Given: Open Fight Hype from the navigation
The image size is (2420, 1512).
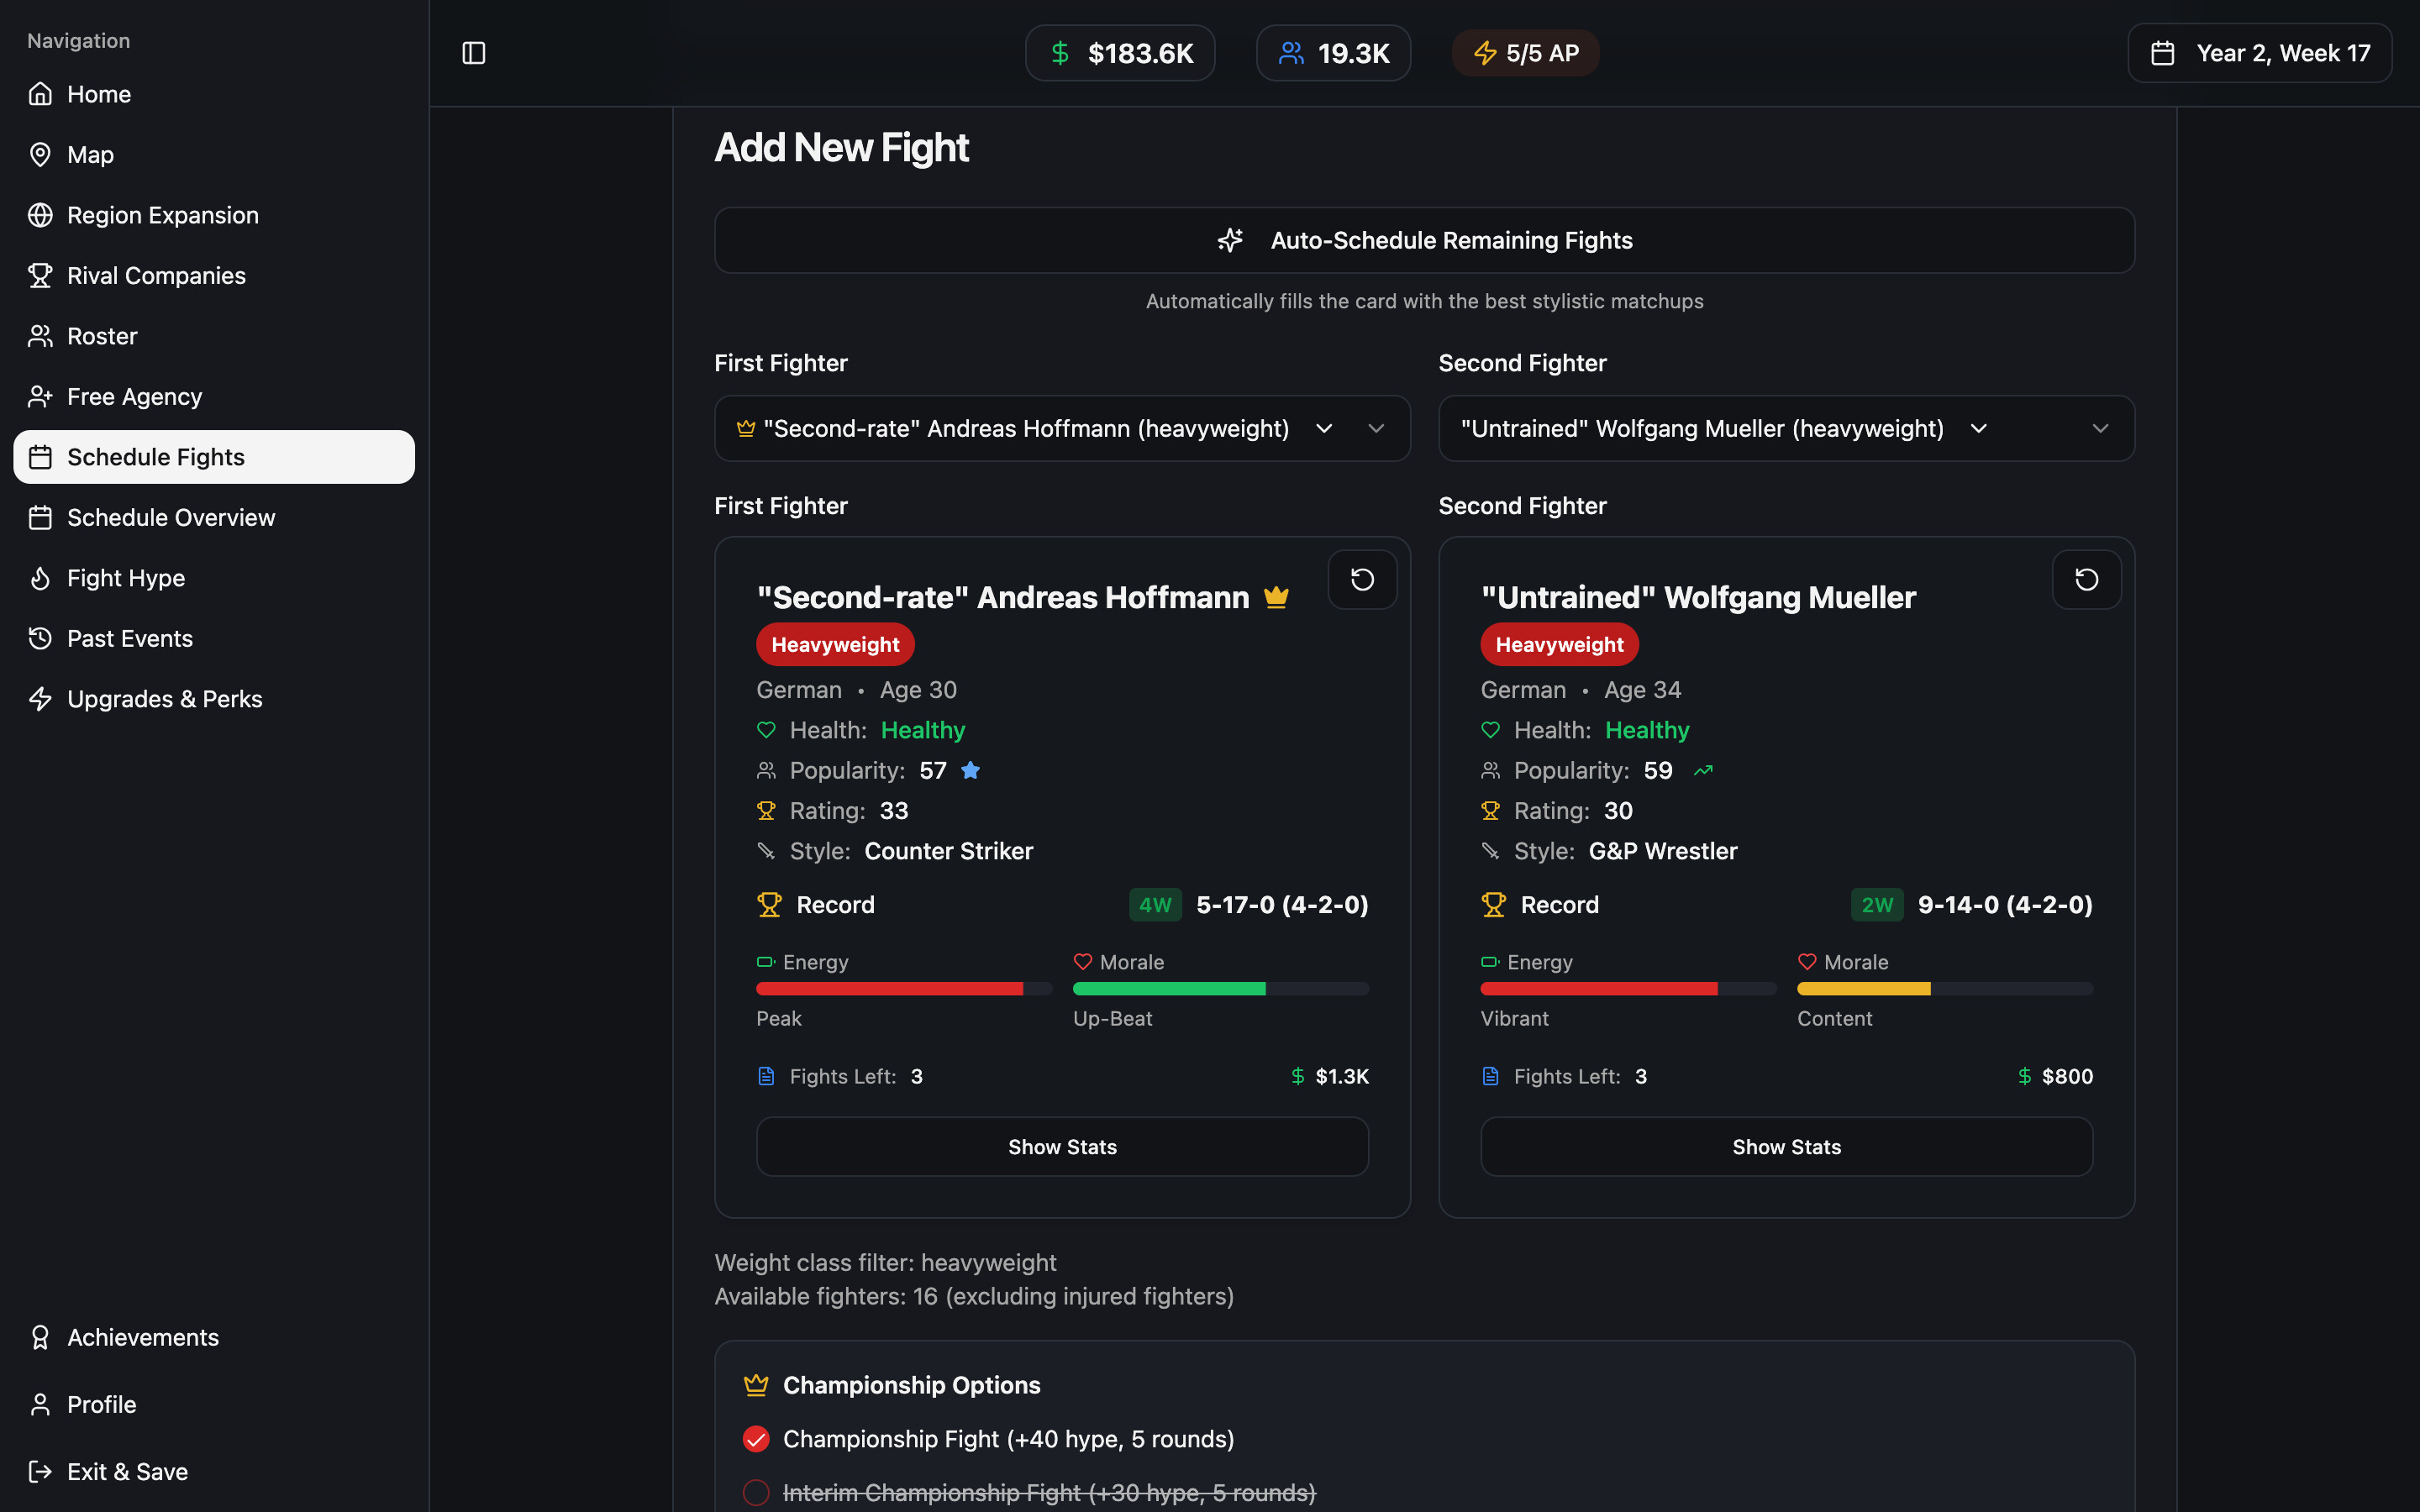Looking at the screenshot, I should pos(125,578).
